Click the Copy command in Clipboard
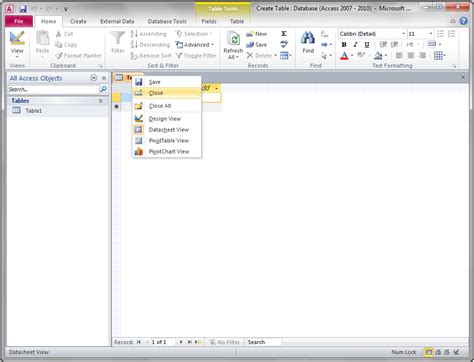 coord(66,45)
